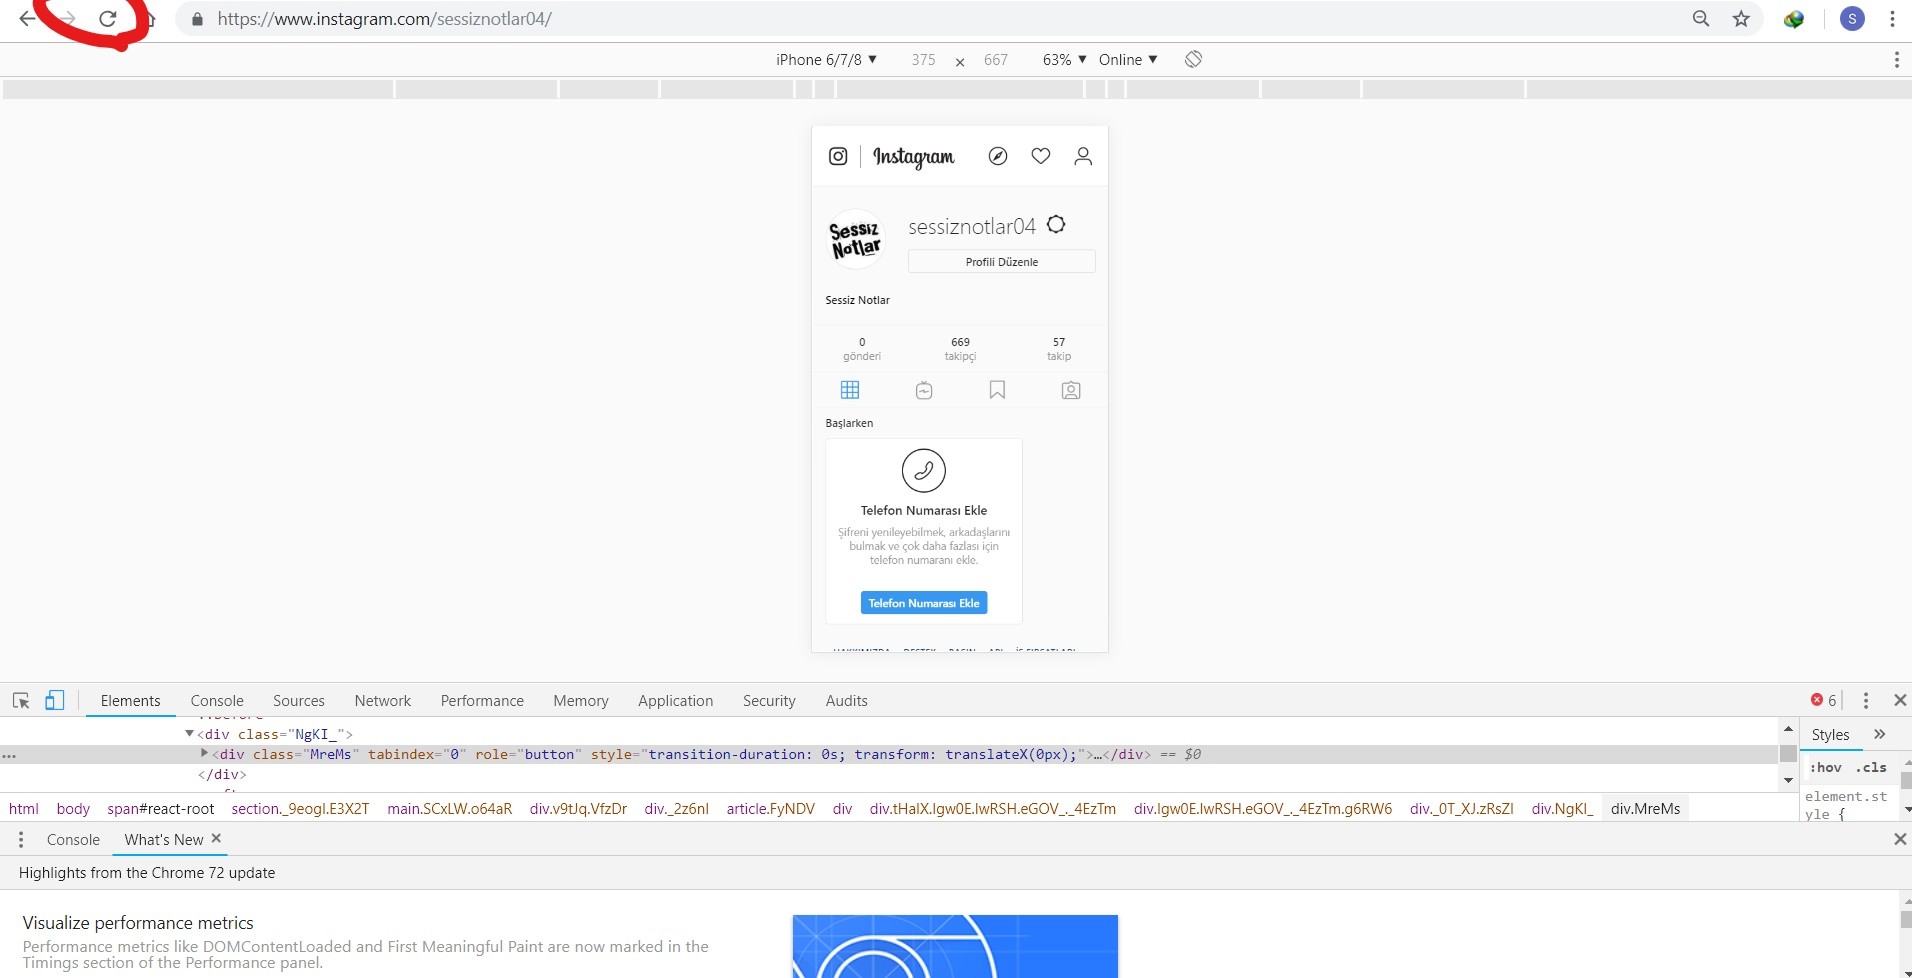Click the ellipsis beside selected DOM row
Screen dimensions: 1912x978
(9, 755)
